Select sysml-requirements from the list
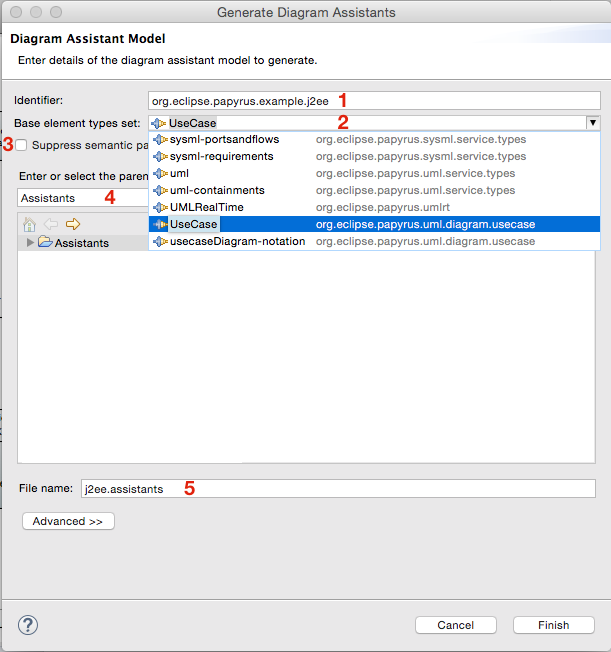 point(374,156)
